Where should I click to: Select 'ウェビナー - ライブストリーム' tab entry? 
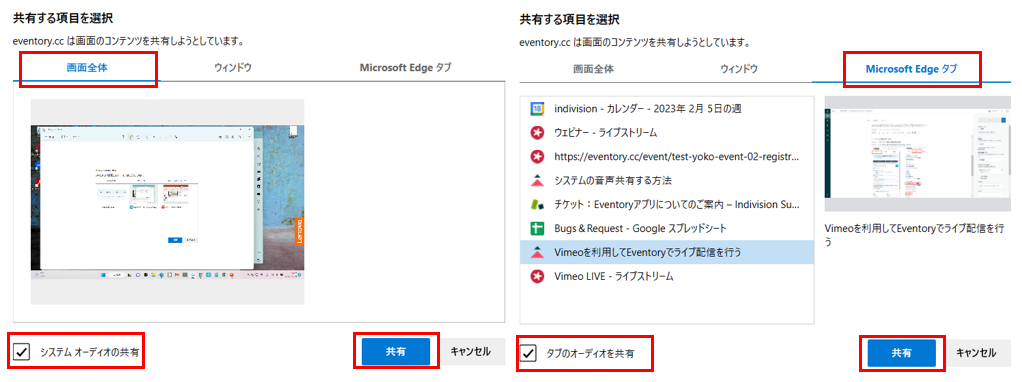[667, 132]
